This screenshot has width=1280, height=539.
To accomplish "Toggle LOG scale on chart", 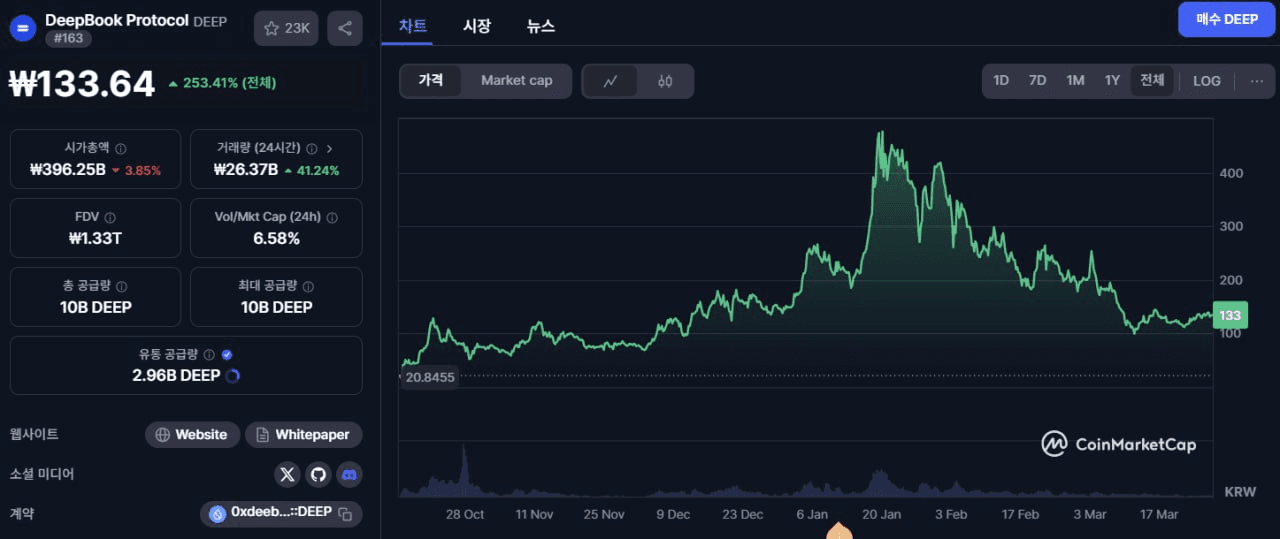I will tap(1207, 81).
